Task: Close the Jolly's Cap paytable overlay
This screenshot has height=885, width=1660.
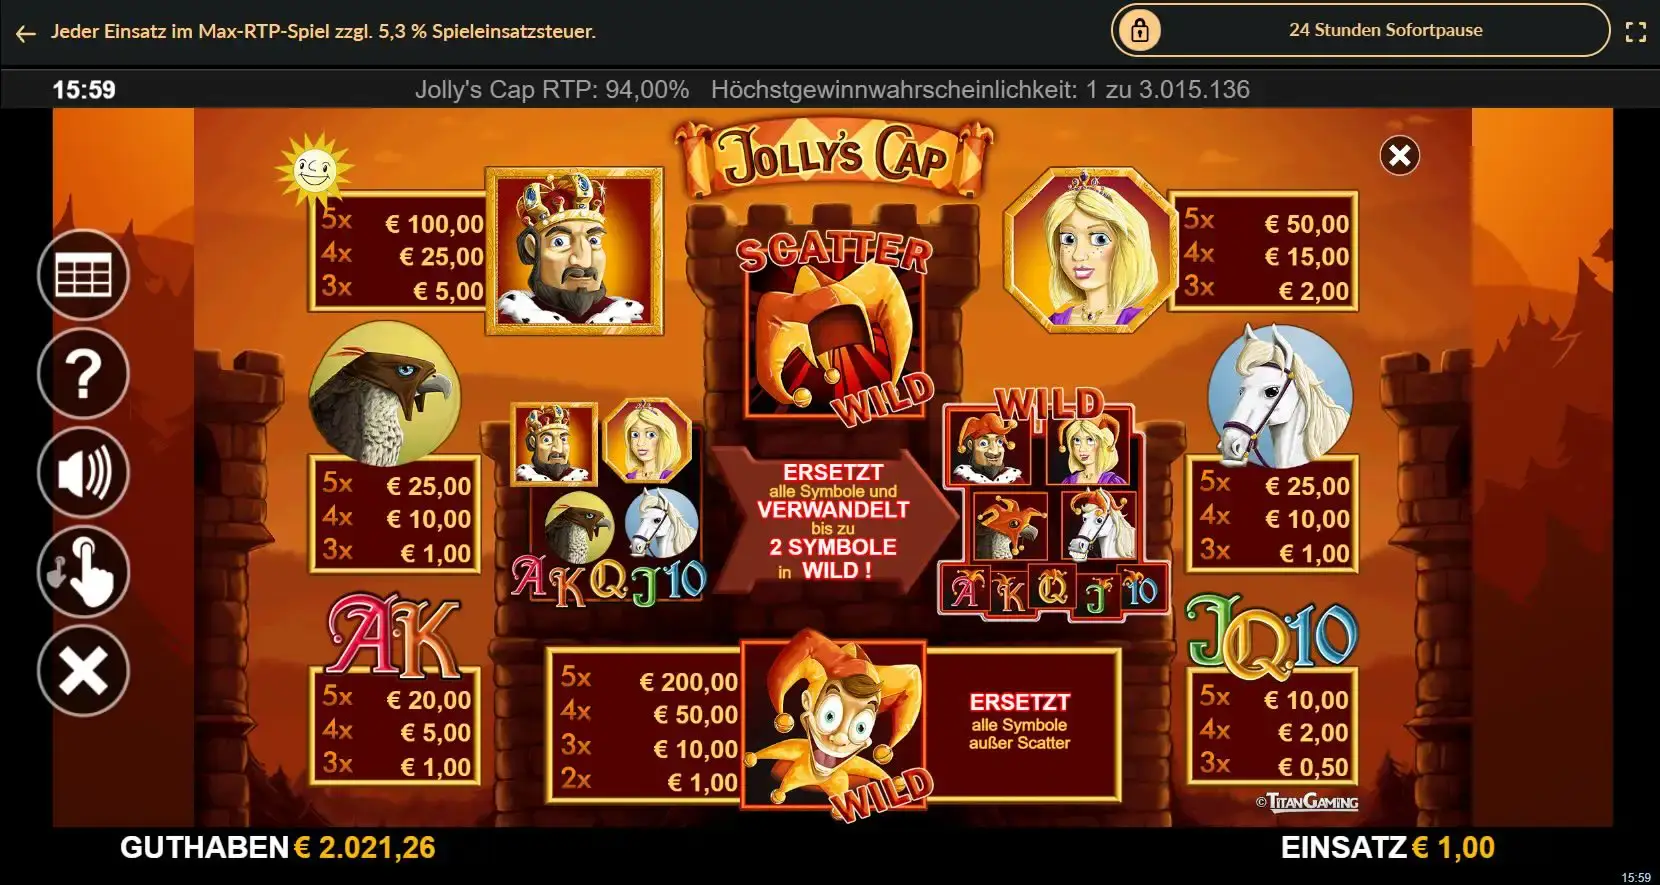Action: tap(1400, 155)
